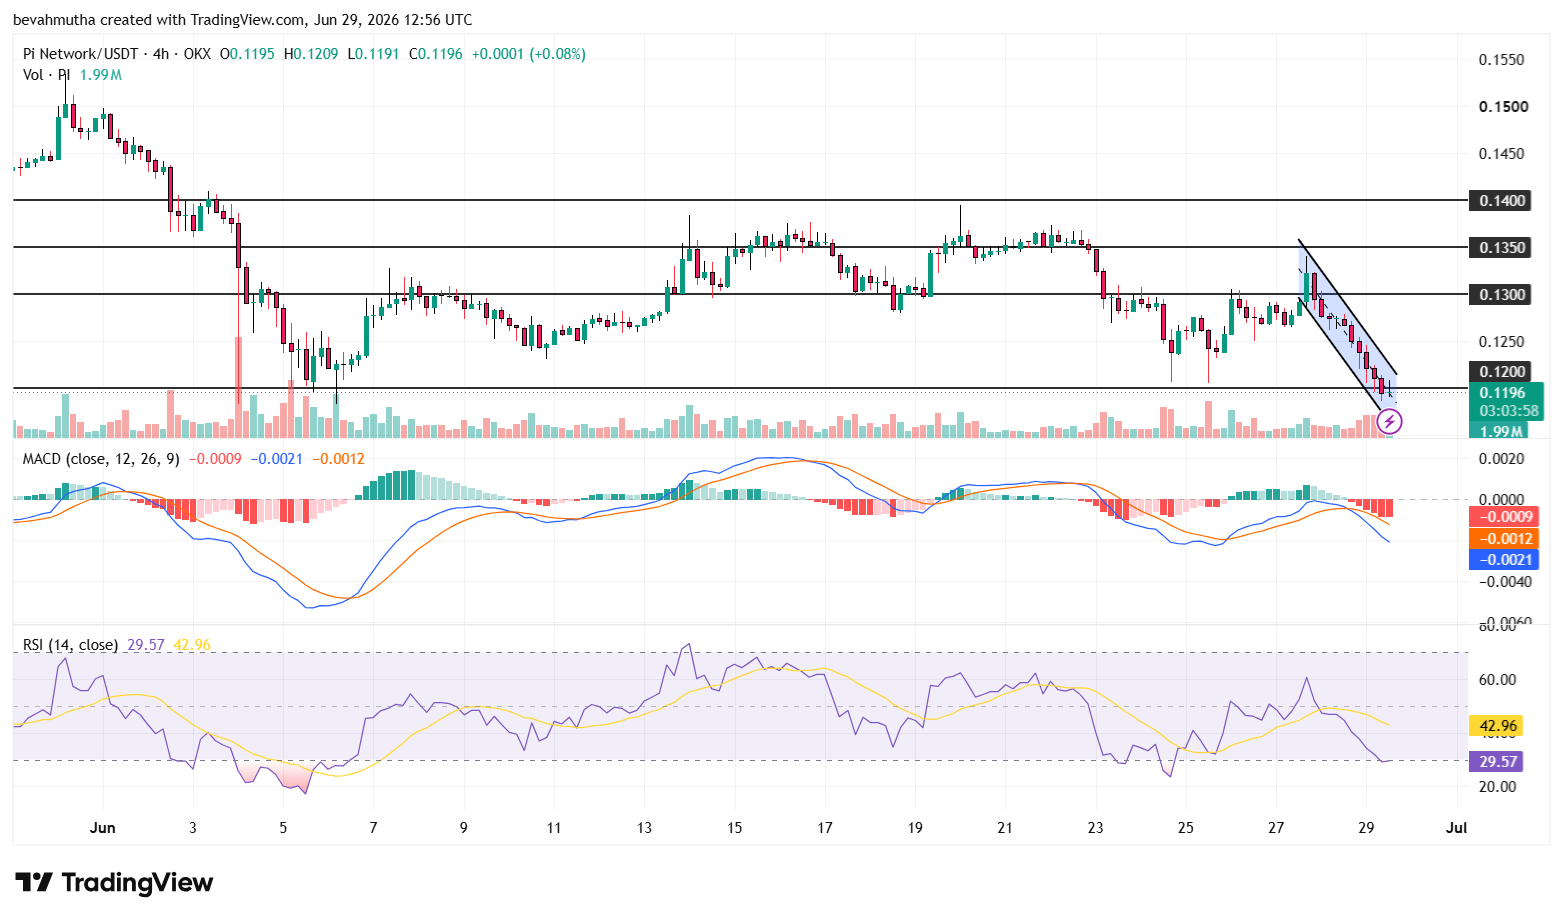Screen dimensions: 1563x920
Task: Select the 0.1400 horizontal line price label
Action: (x=1502, y=201)
